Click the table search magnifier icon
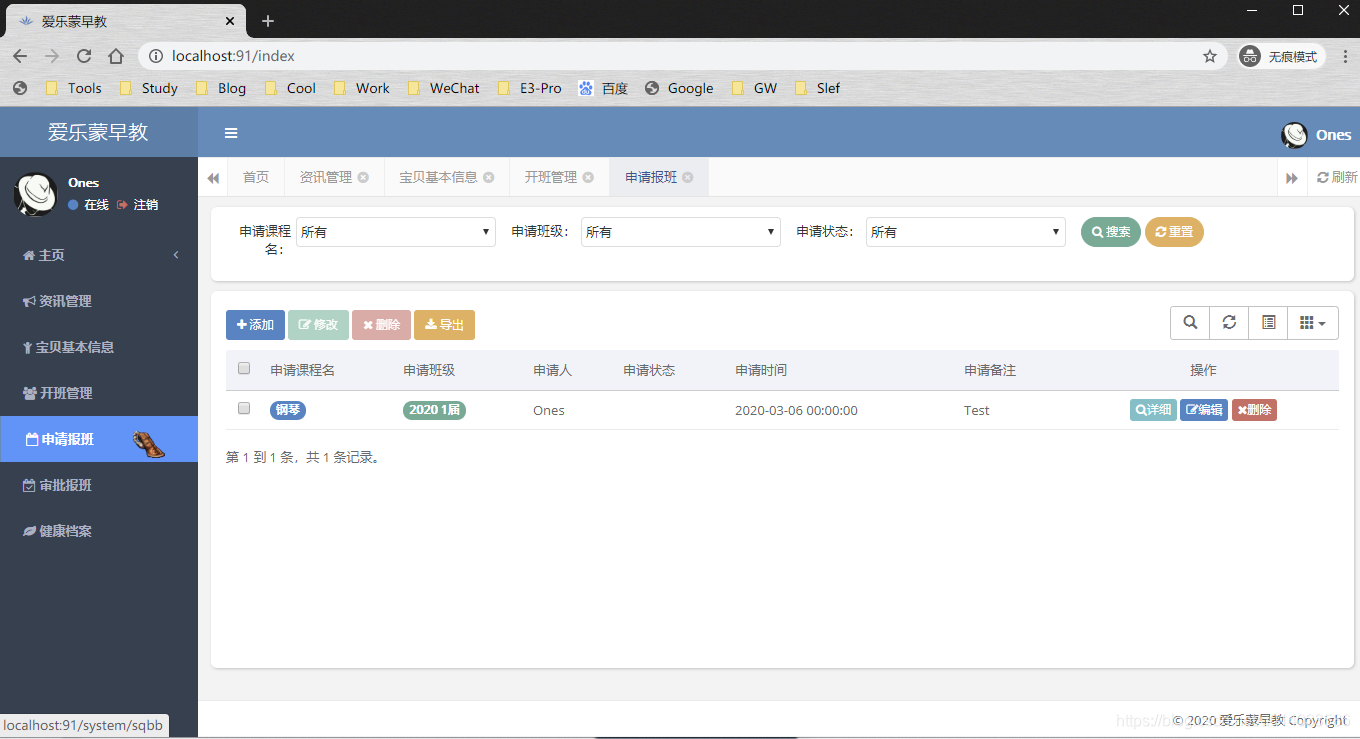1360x739 pixels. click(x=1190, y=323)
